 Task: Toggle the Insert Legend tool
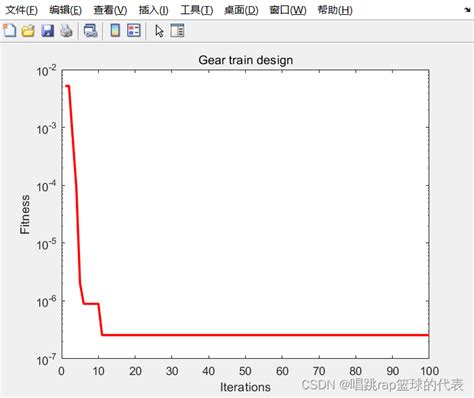pos(134,31)
